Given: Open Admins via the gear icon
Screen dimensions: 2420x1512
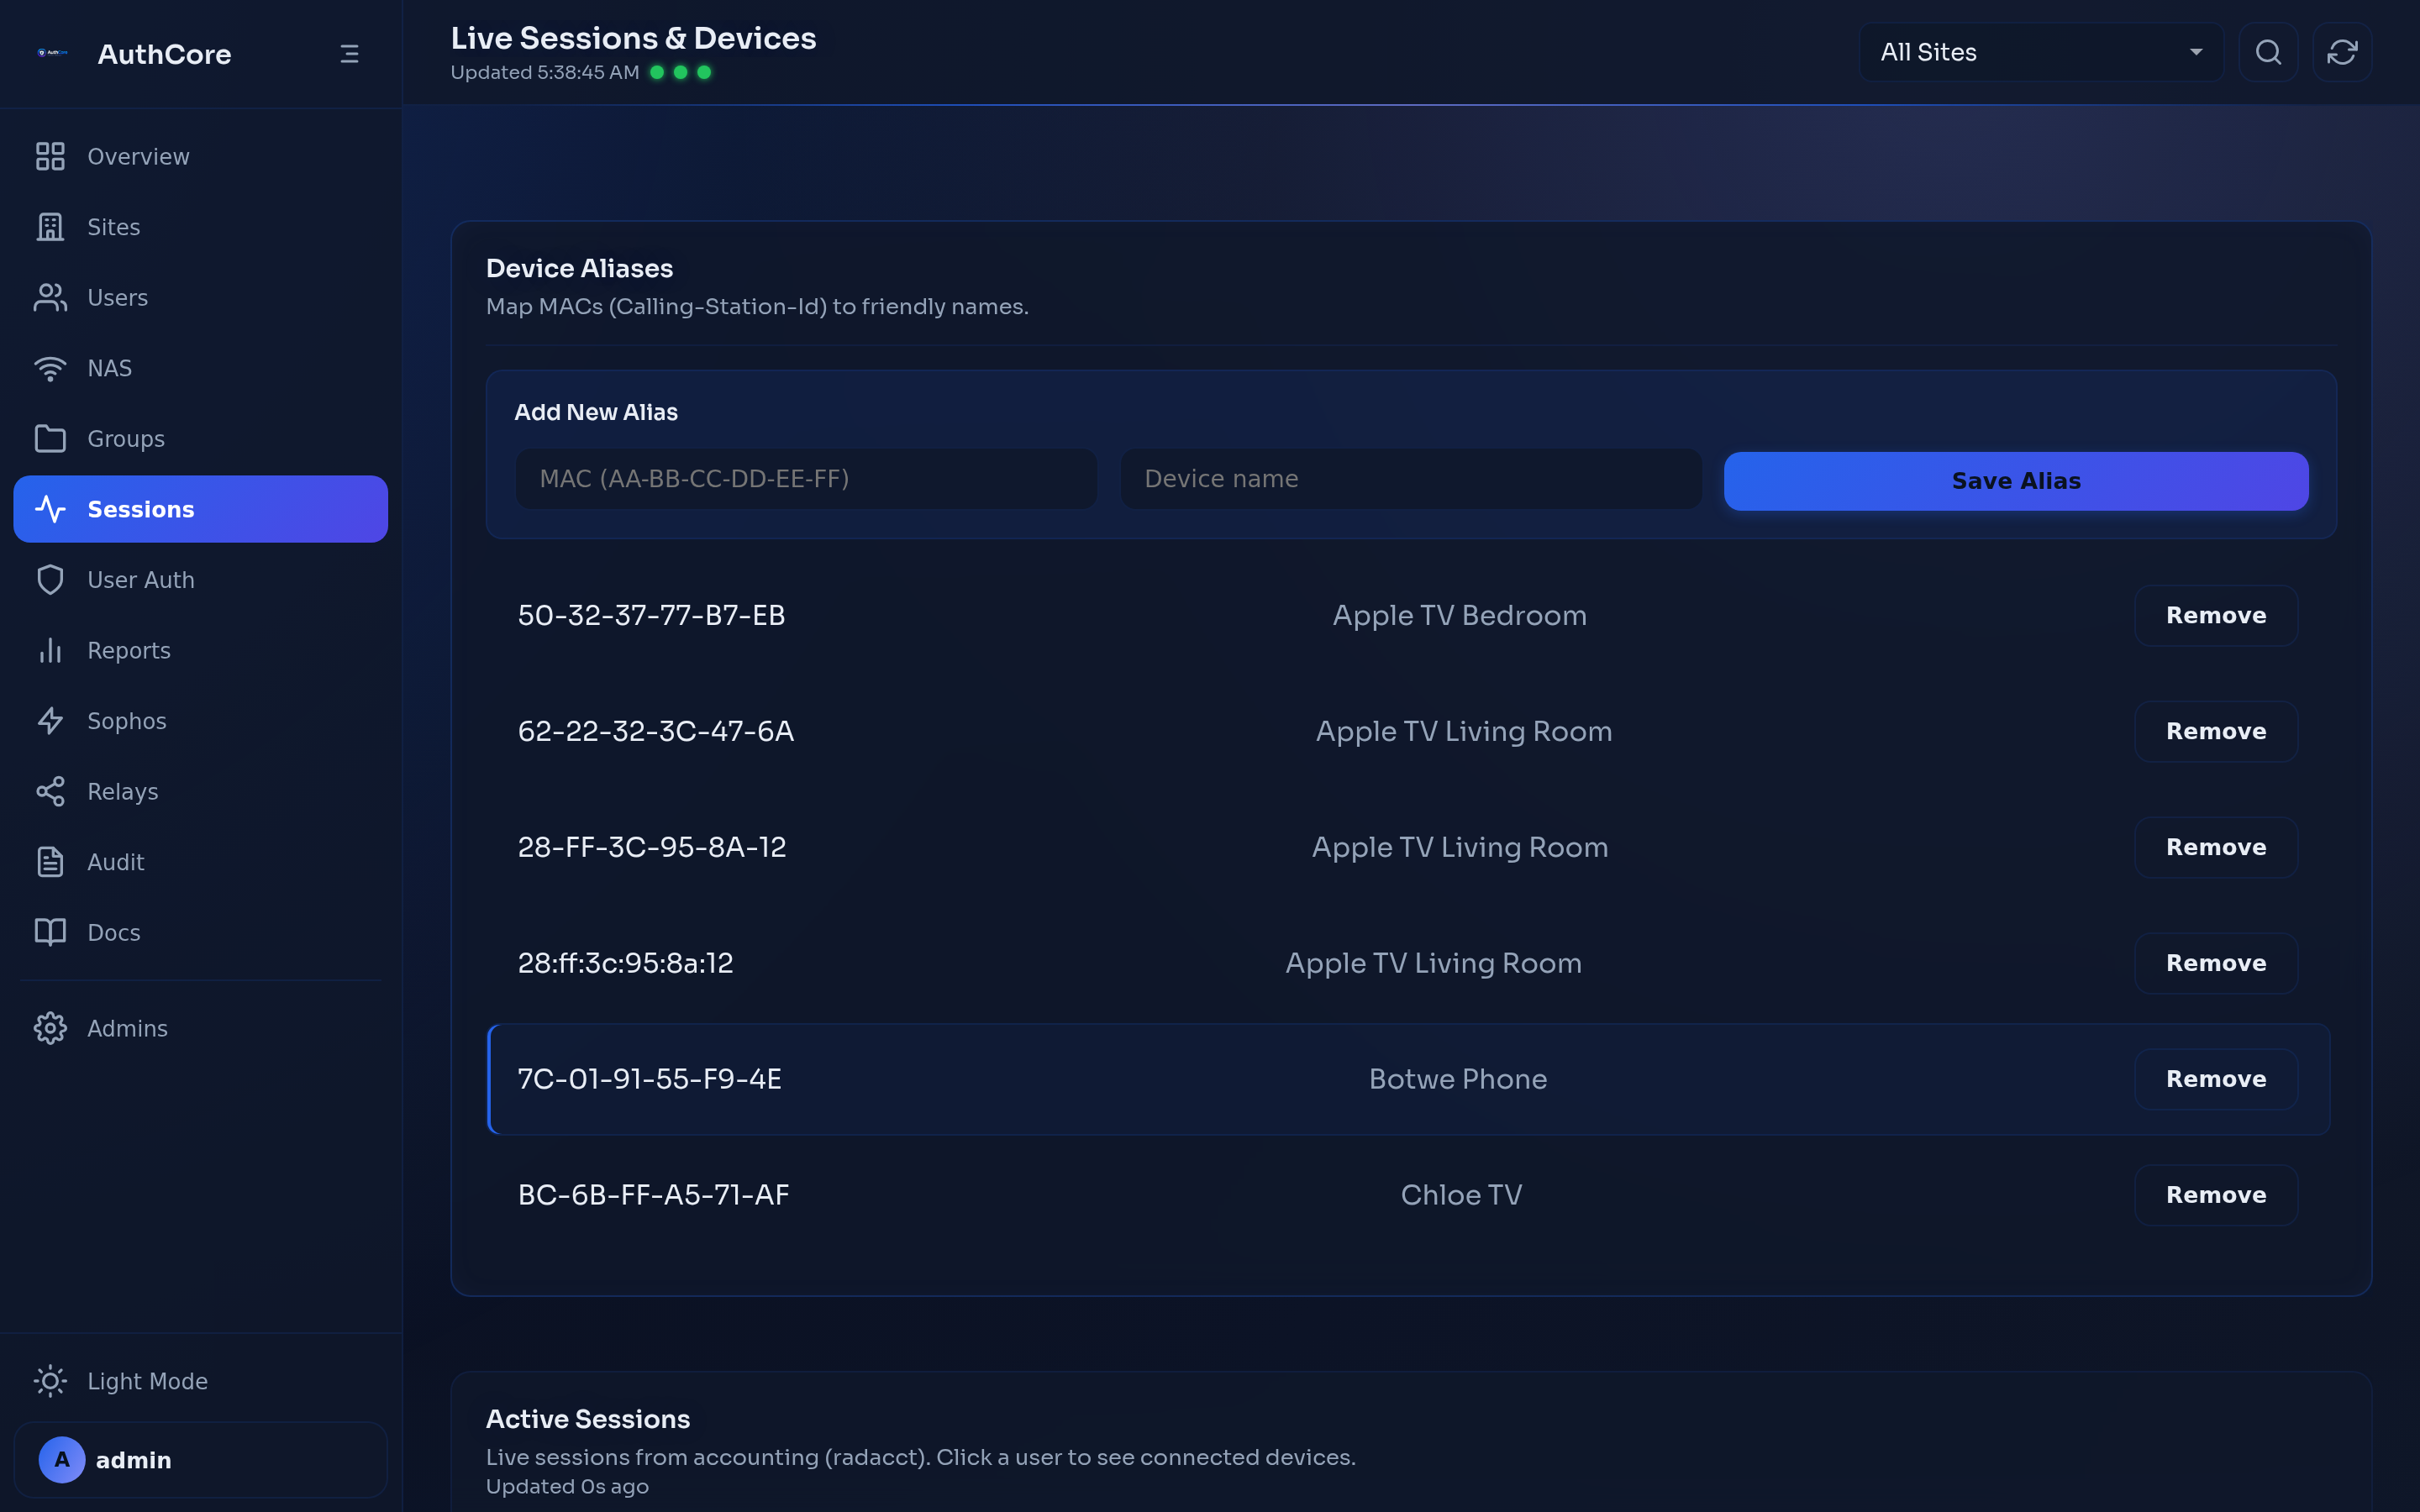Looking at the screenshot, I should [x=50, y=1027].
